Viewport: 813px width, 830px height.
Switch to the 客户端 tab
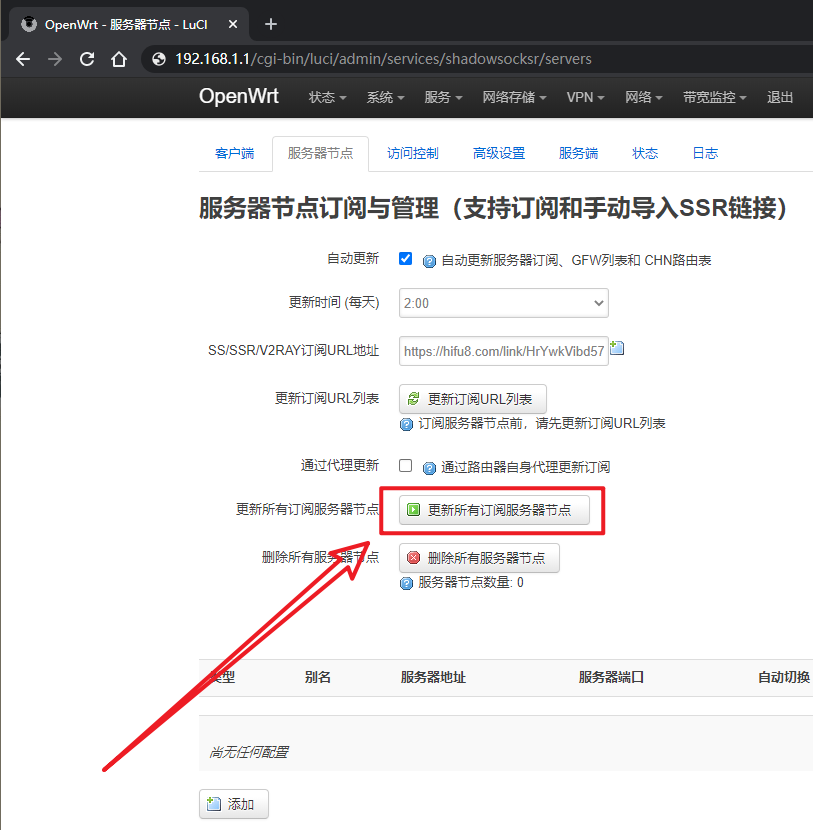point(234,154)
